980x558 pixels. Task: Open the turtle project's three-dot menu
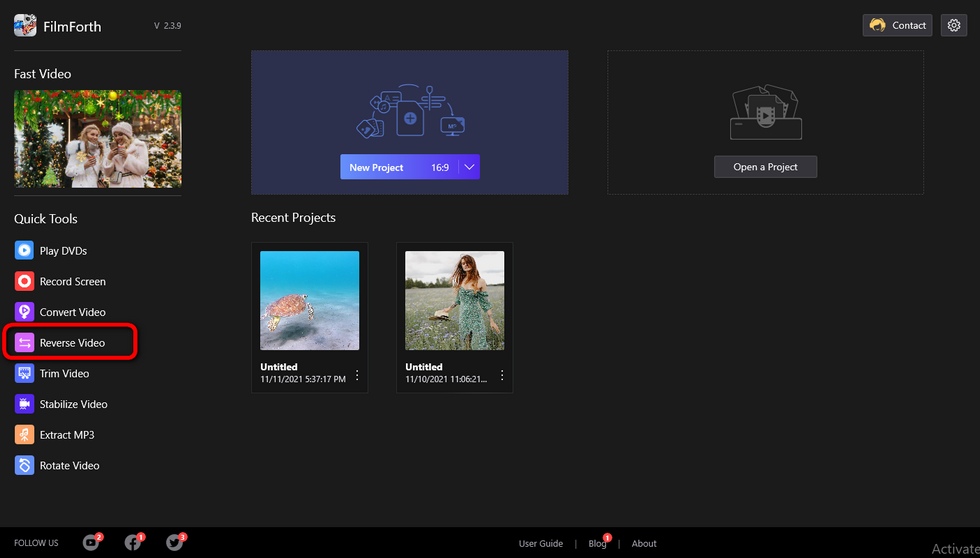click(357, 375)
